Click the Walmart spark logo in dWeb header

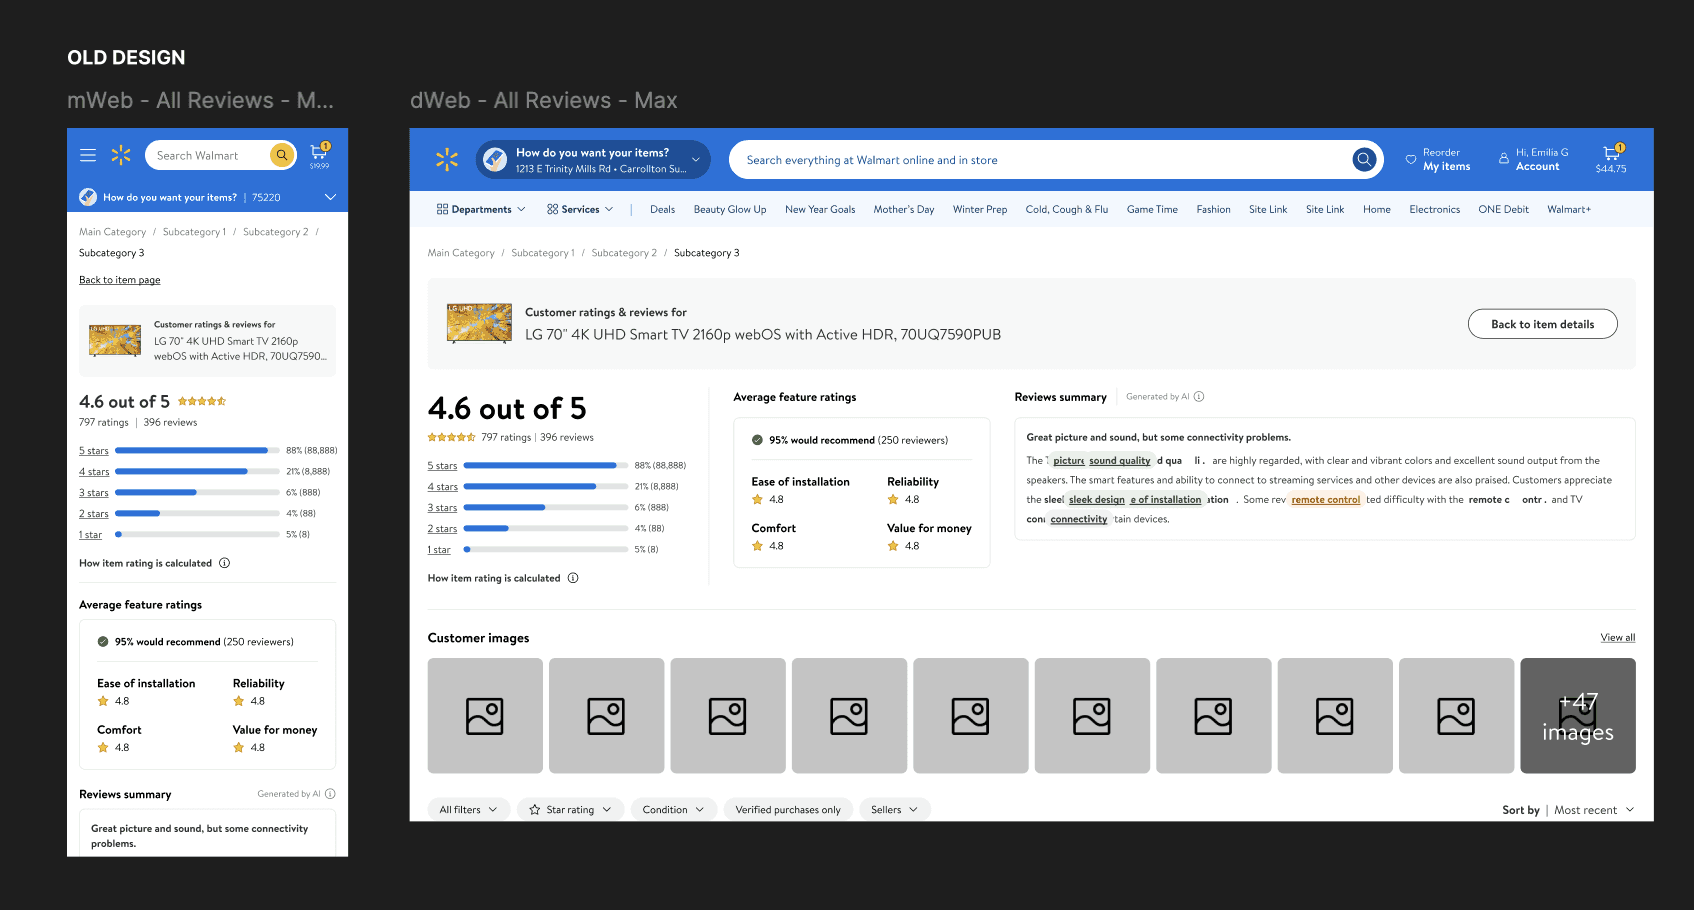(x=447, y=160)
